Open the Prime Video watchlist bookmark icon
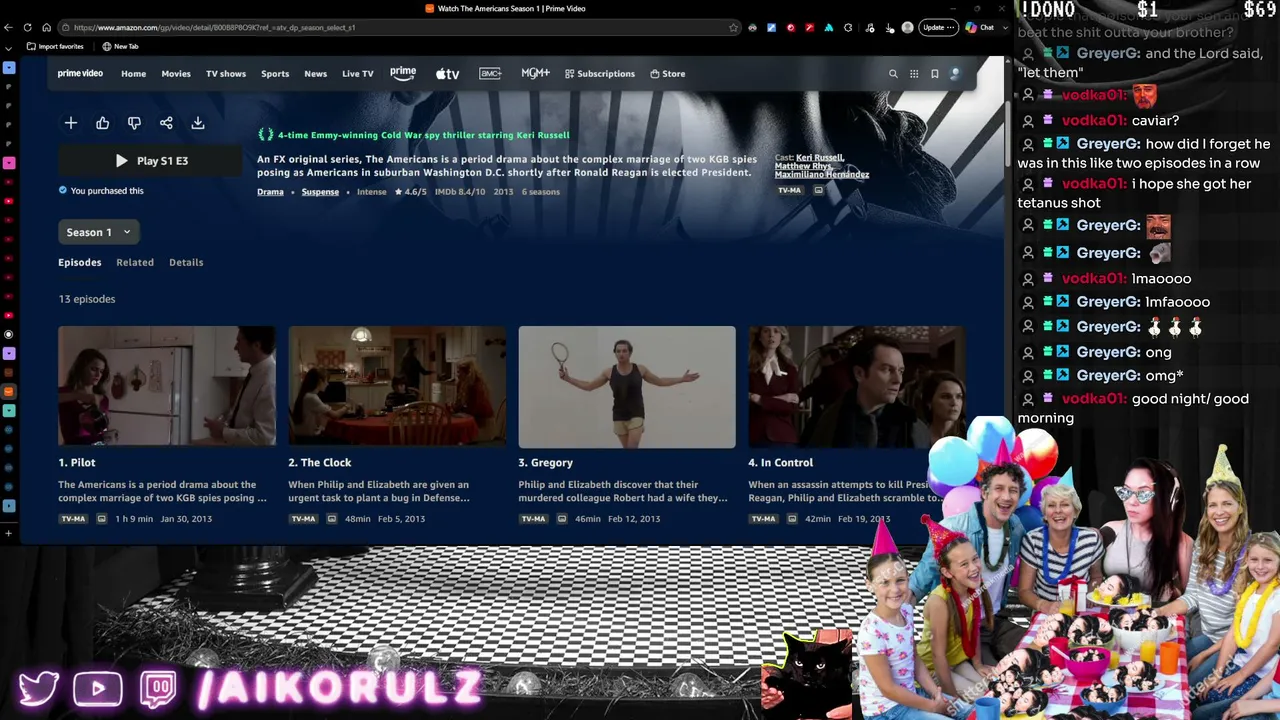 pyautogui.click(x=935, y=73)
